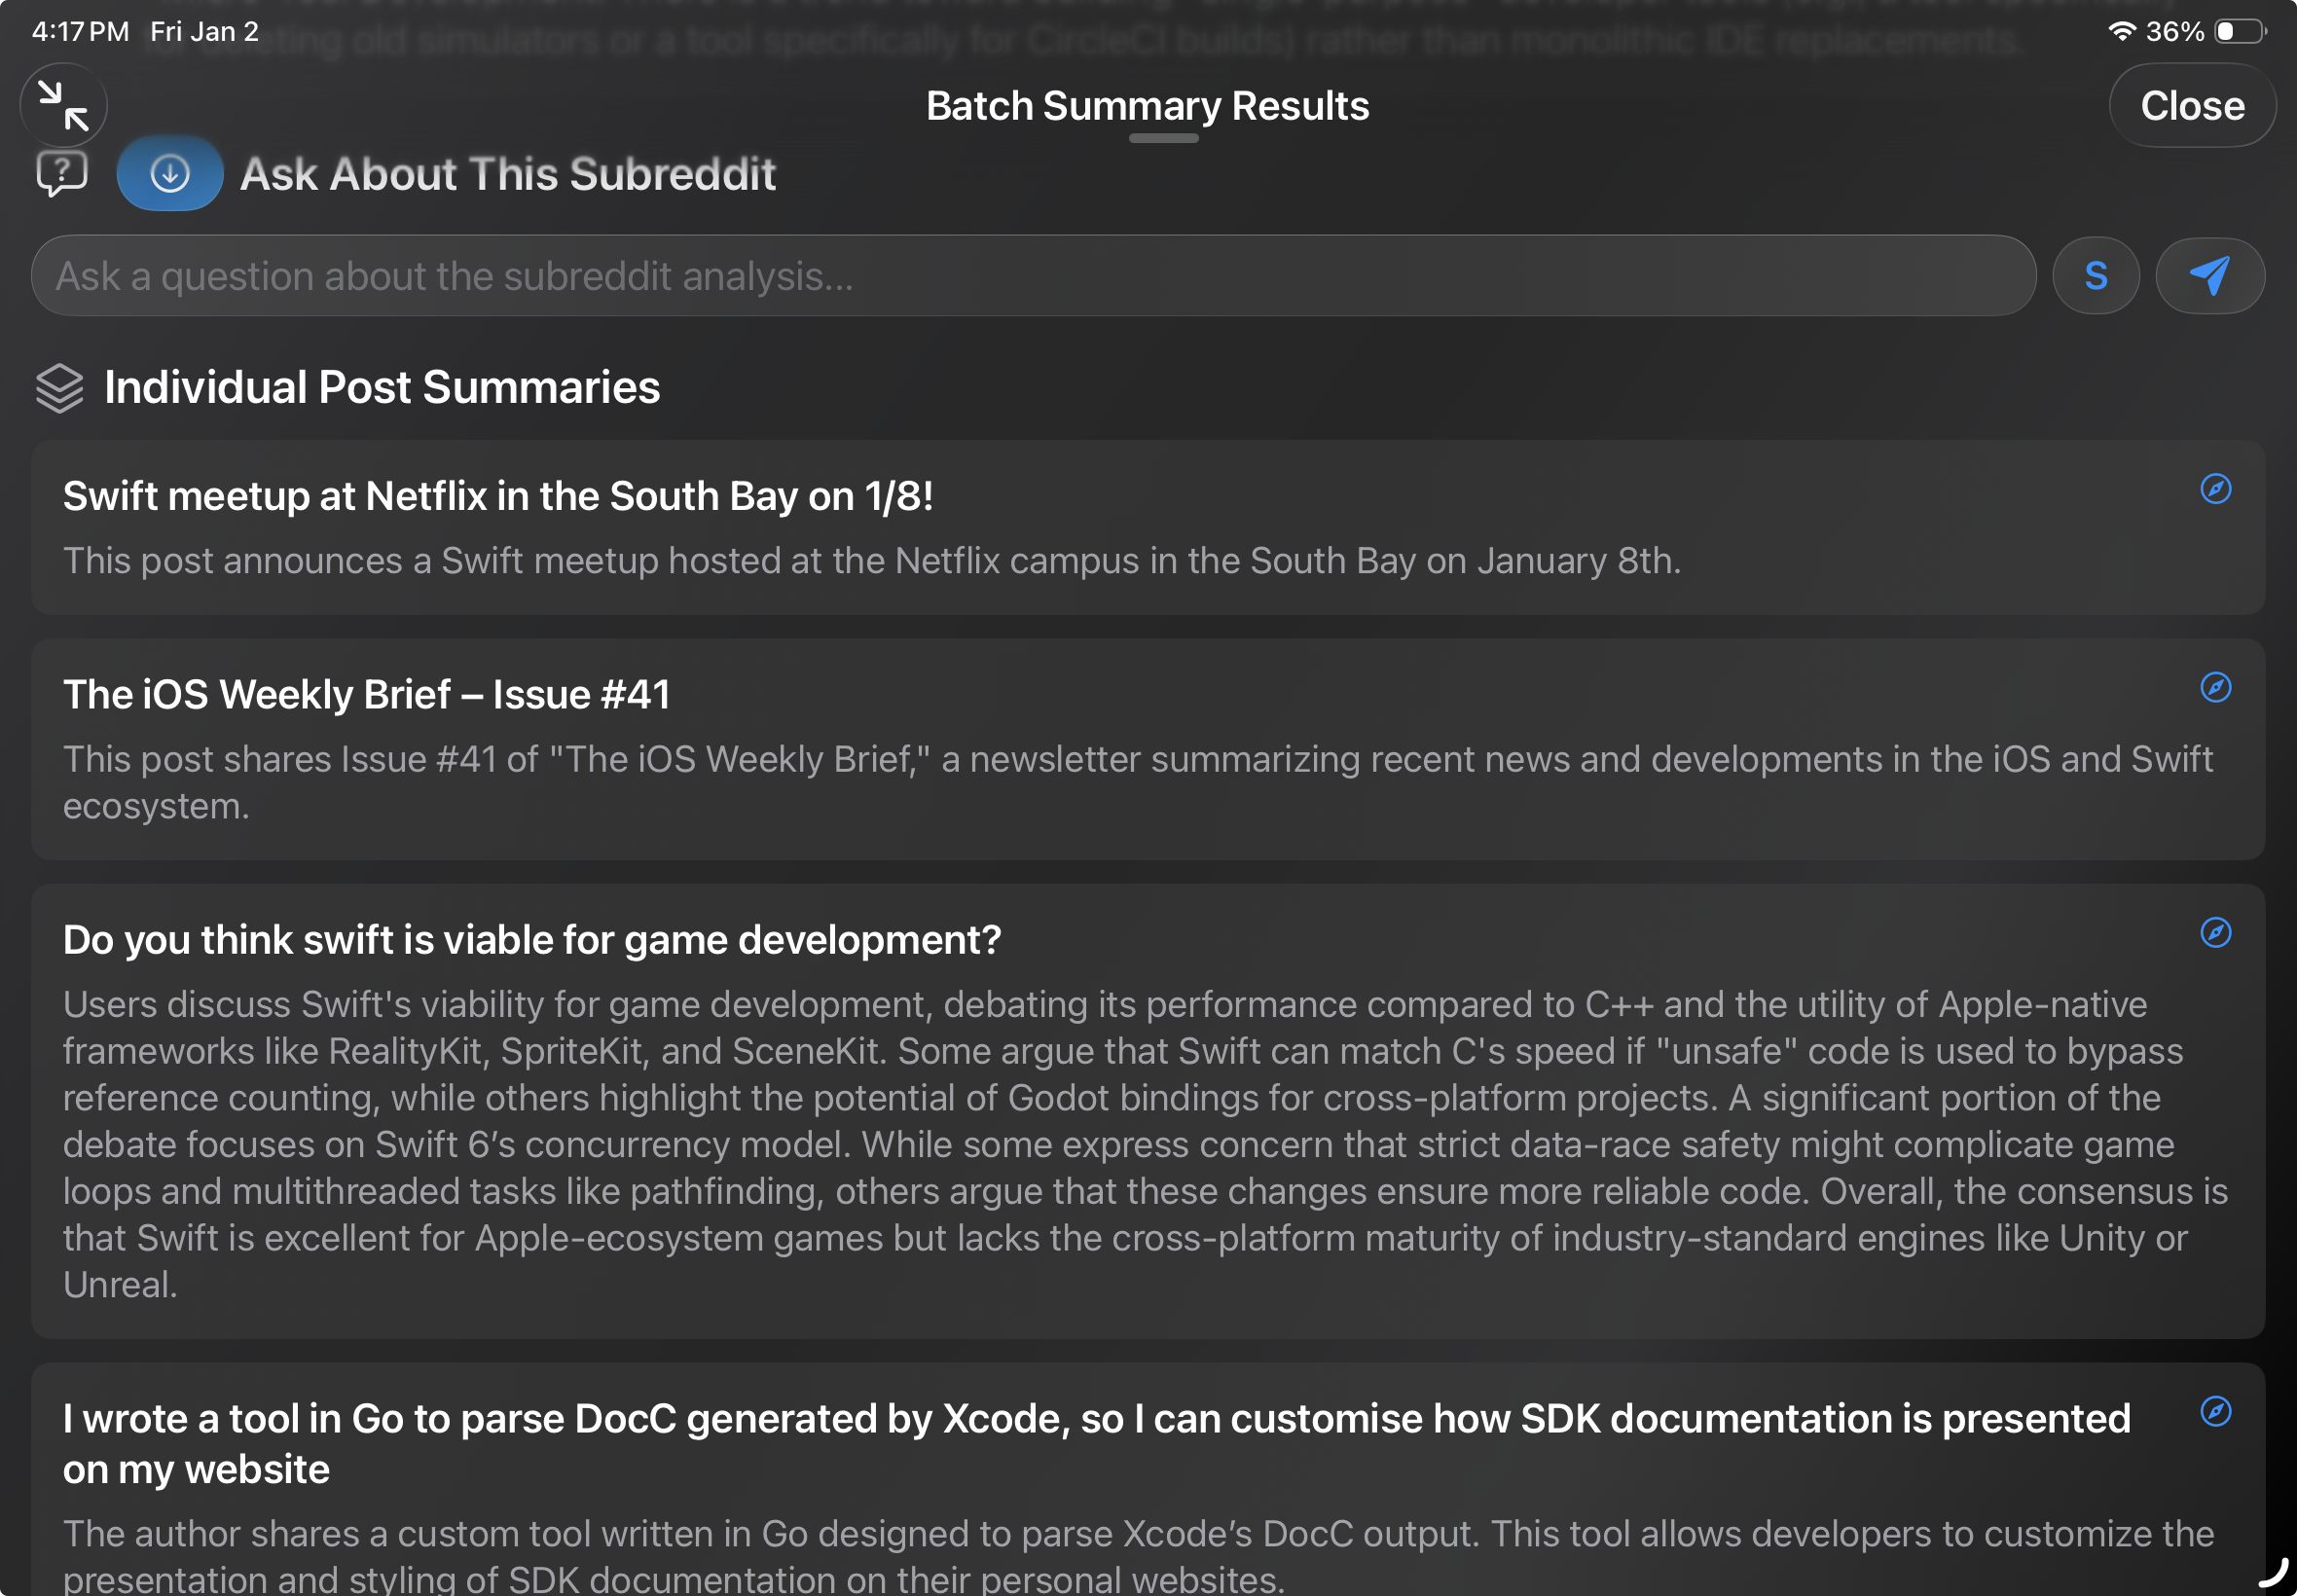Image resolution: width=2297 pixels, height=1596 pixels.
Task: Open iOS Weekly Brief via its compass icon
Action: click(x=2216, y=688)
